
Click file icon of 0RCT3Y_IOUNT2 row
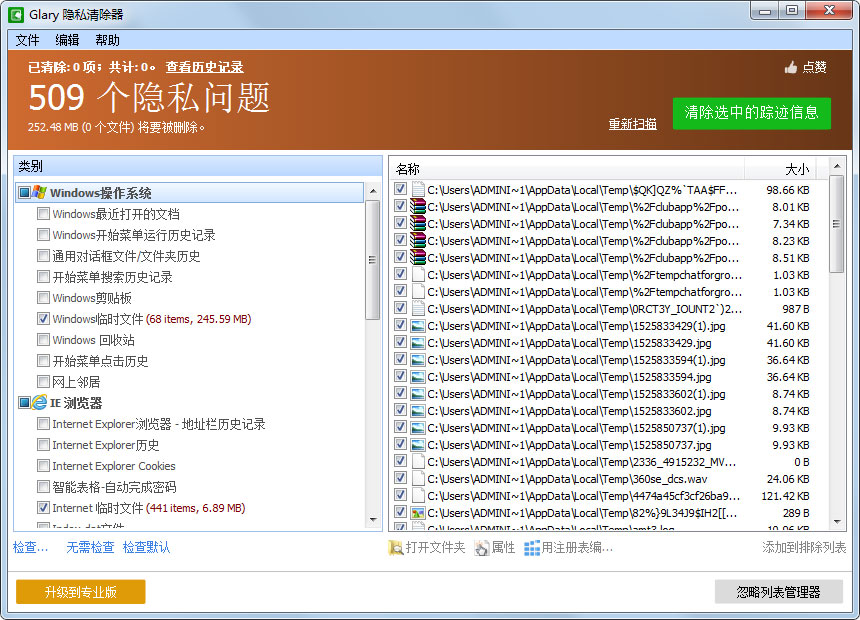[418, 309]
